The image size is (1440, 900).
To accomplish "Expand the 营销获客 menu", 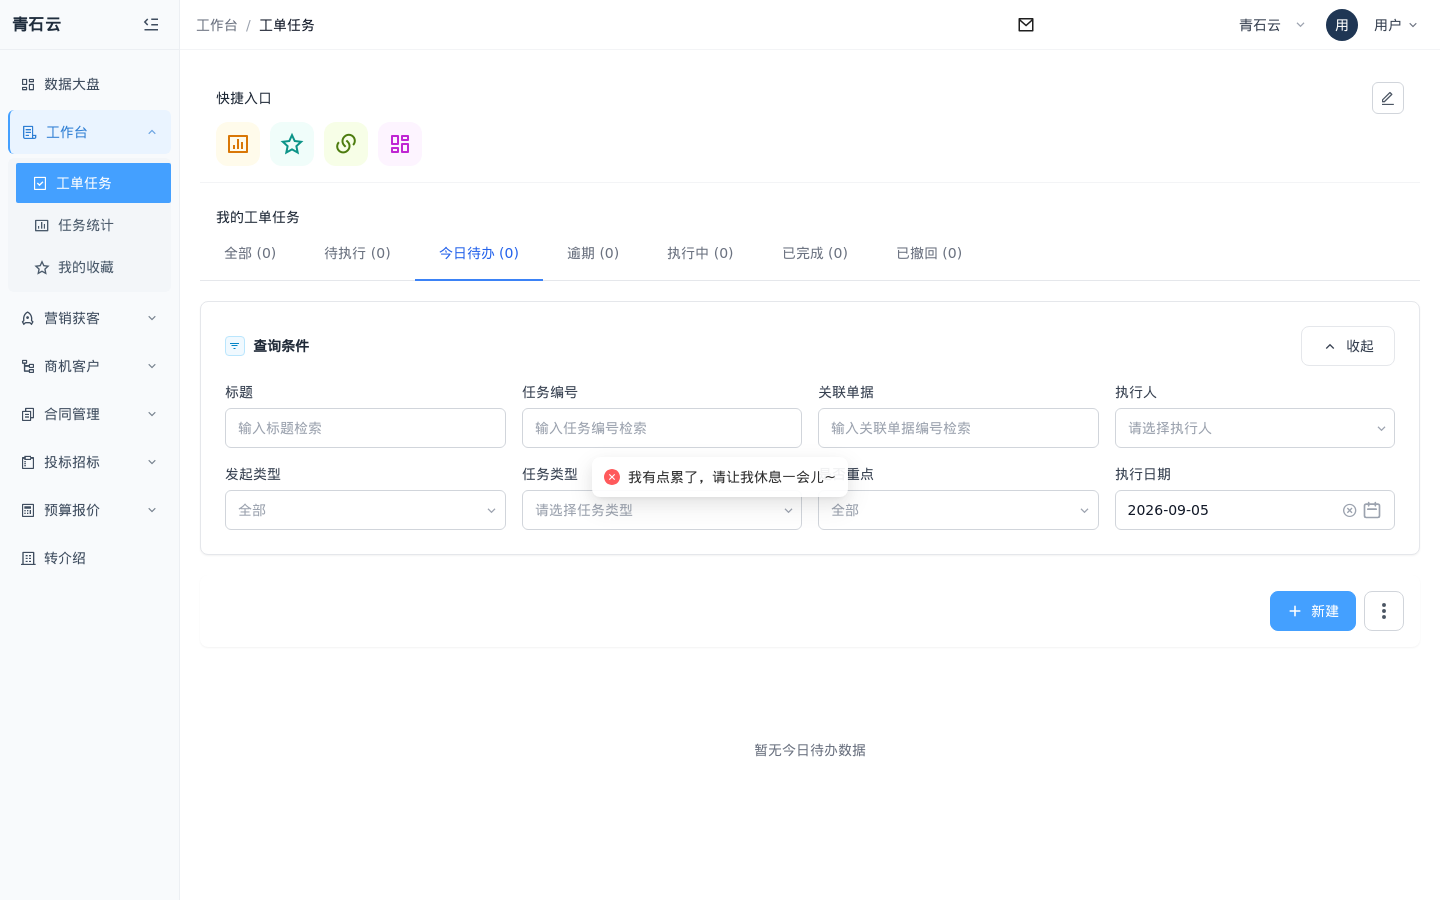I will pyautogui.click(x=90, y=318).
